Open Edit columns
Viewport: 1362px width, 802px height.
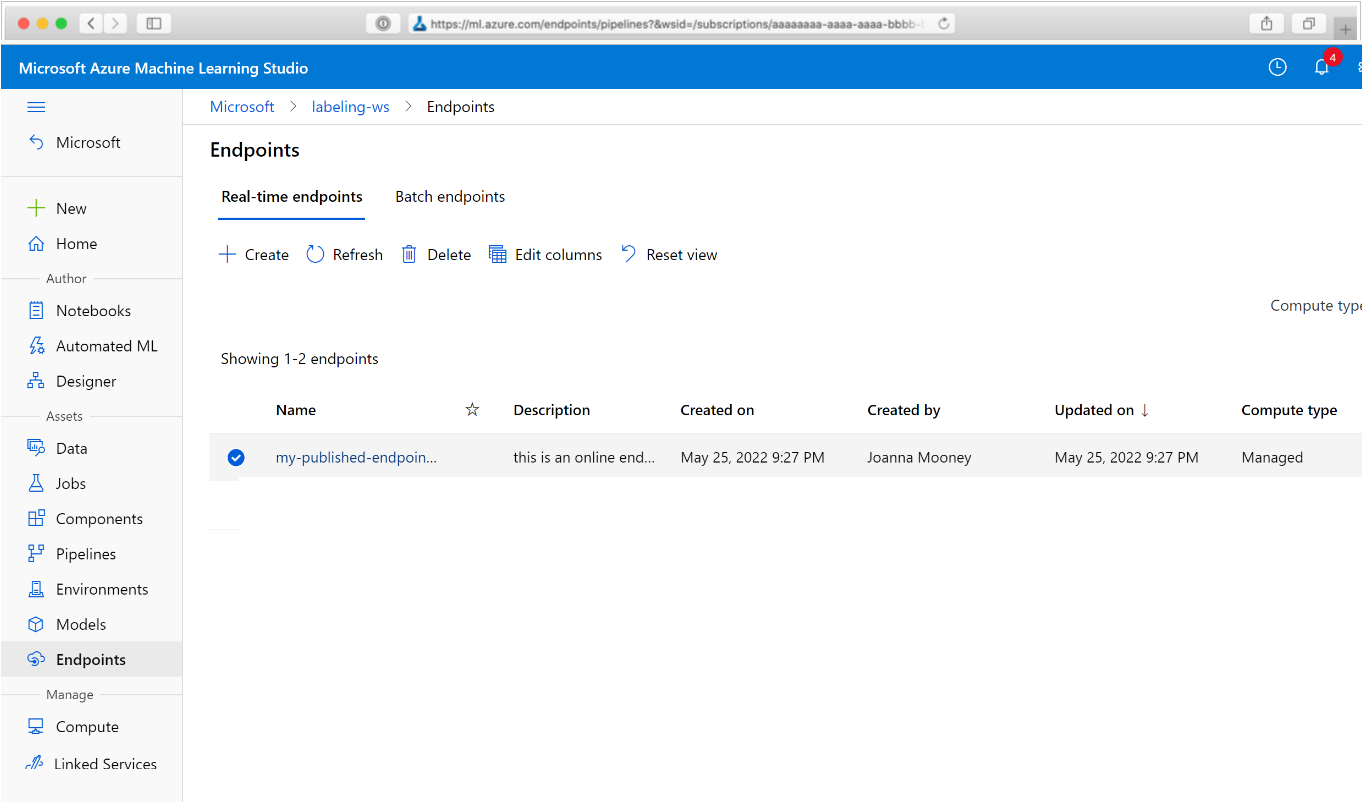pyautogui.click(x=546, y=255)
